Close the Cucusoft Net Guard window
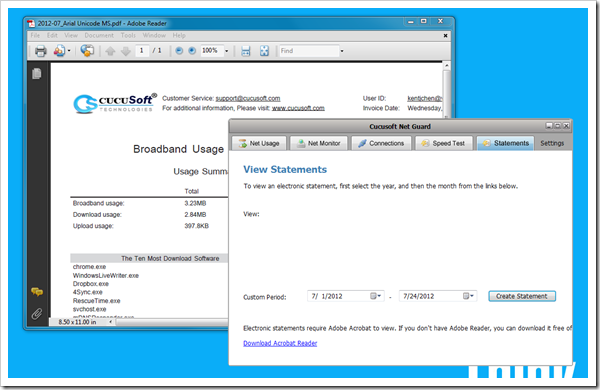 tap(566, 126)
